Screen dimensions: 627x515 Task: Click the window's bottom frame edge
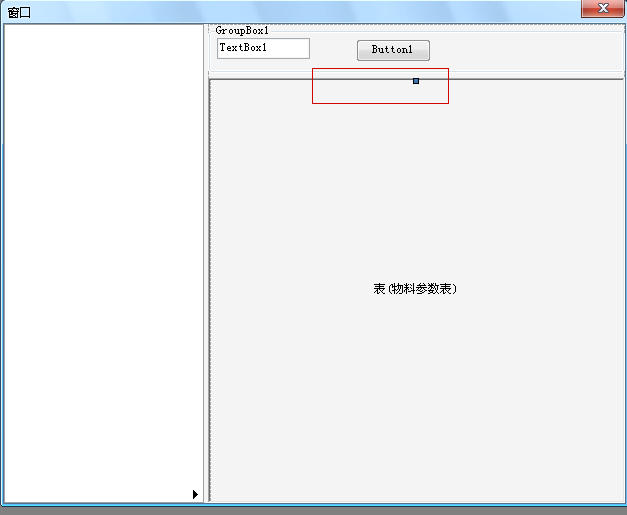(x=313, y=503)
